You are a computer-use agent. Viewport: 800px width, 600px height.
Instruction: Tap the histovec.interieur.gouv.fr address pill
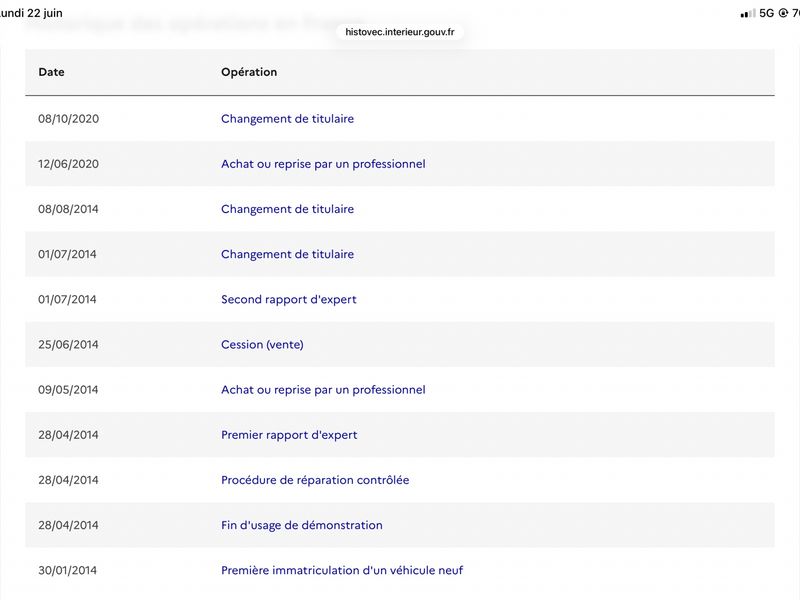399,32
